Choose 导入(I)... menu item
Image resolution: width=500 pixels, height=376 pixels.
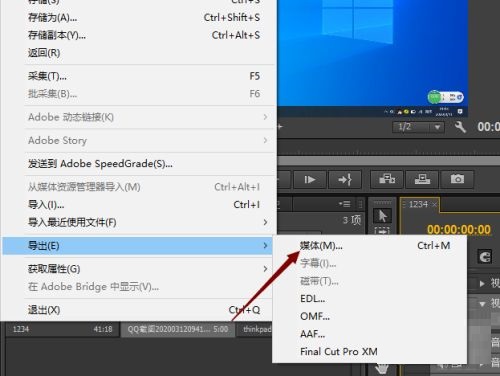tap(139, 205)
